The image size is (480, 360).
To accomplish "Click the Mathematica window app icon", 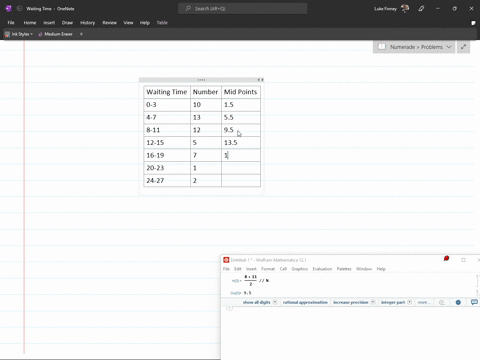I will 226,260.
